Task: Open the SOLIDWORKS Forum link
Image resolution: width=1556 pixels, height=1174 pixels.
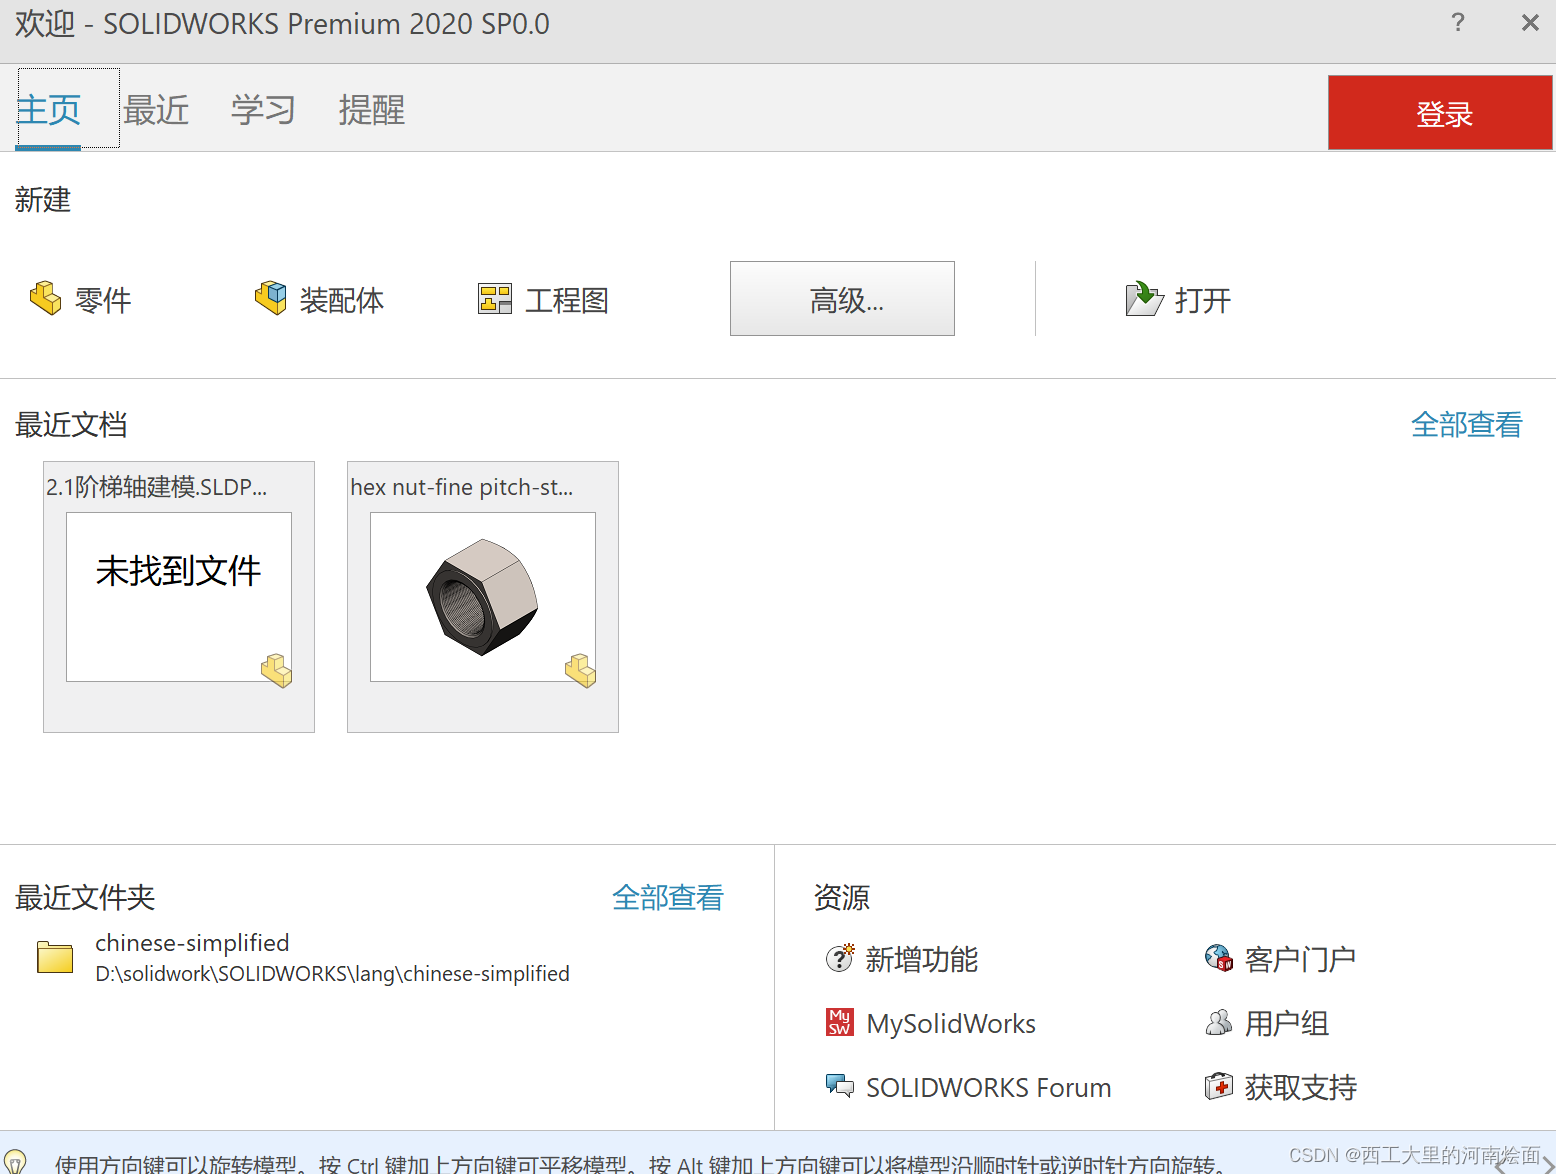Action: (989, 1088)
